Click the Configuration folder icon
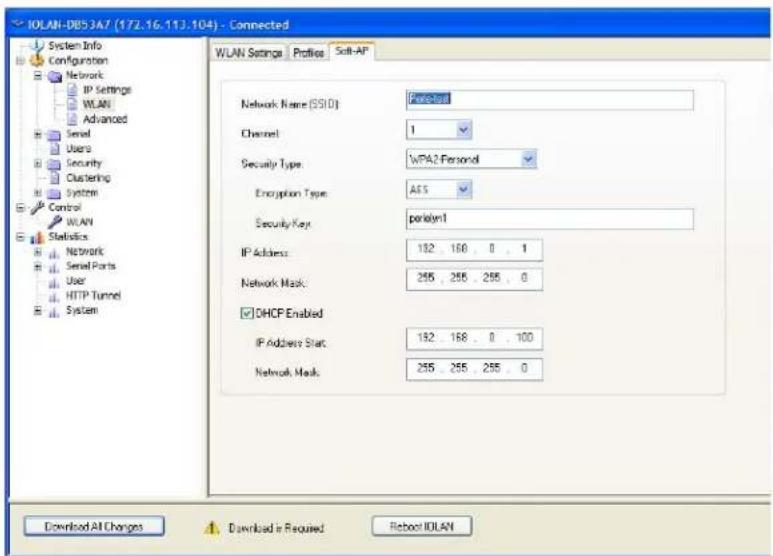 tap(37, 61)
